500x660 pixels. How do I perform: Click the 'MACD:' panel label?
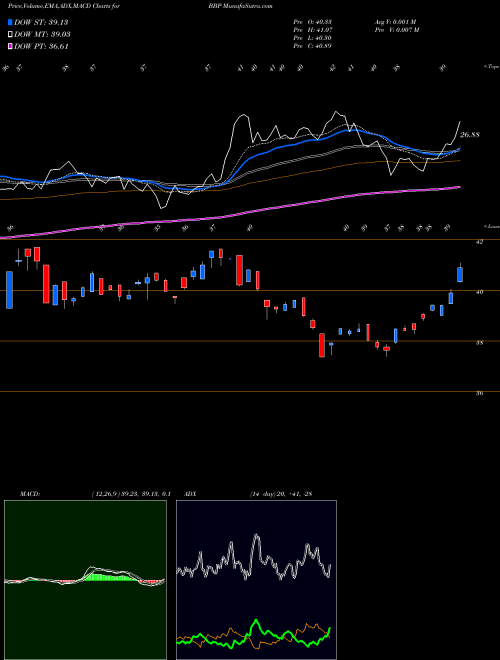(x=29, y=494)
